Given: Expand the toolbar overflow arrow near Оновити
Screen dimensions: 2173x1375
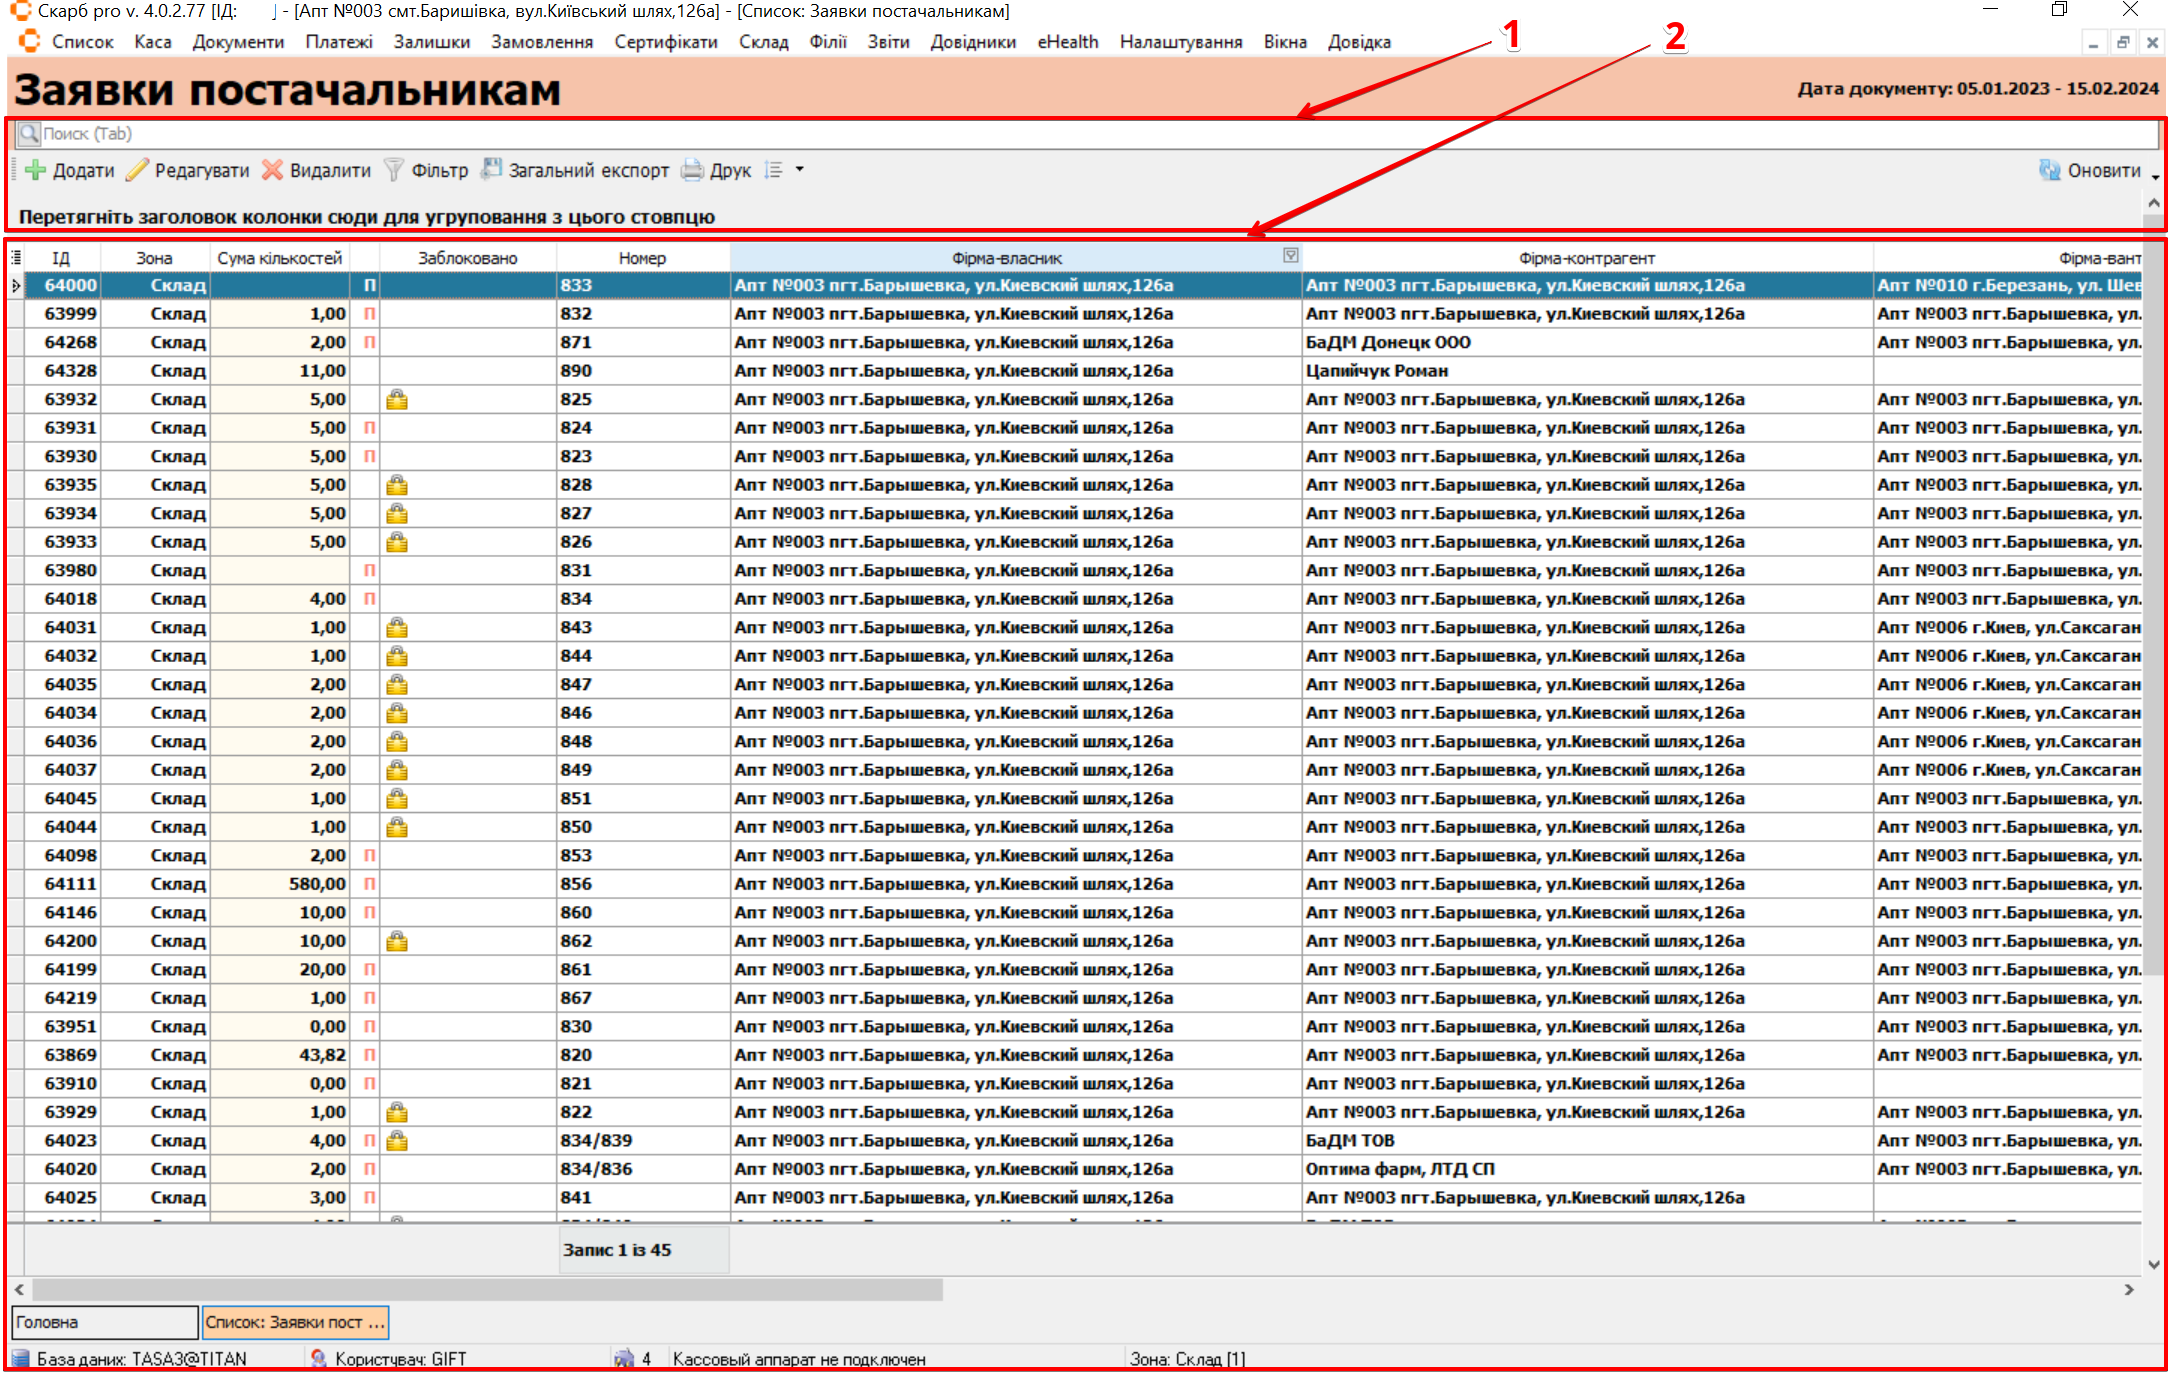Looking at the screenshot, I should [x=2155, y=177].
